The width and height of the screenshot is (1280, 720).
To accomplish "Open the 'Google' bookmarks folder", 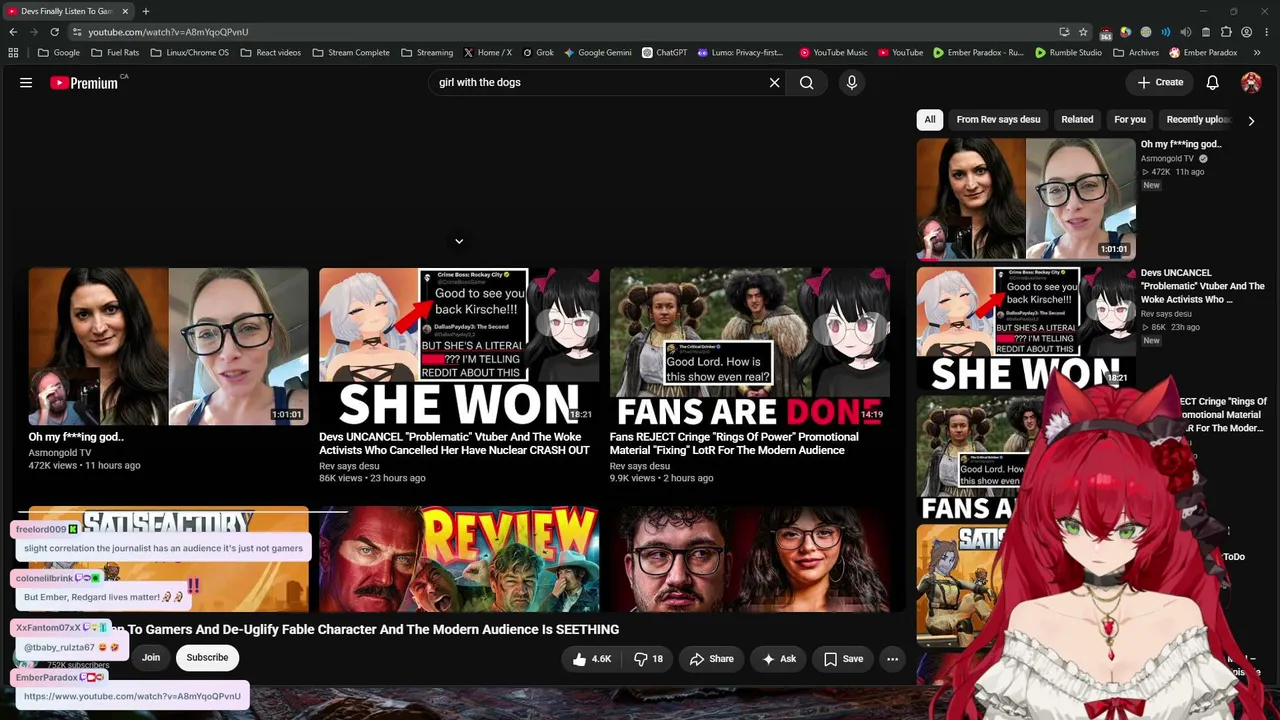I will click(x=59, y=53).
